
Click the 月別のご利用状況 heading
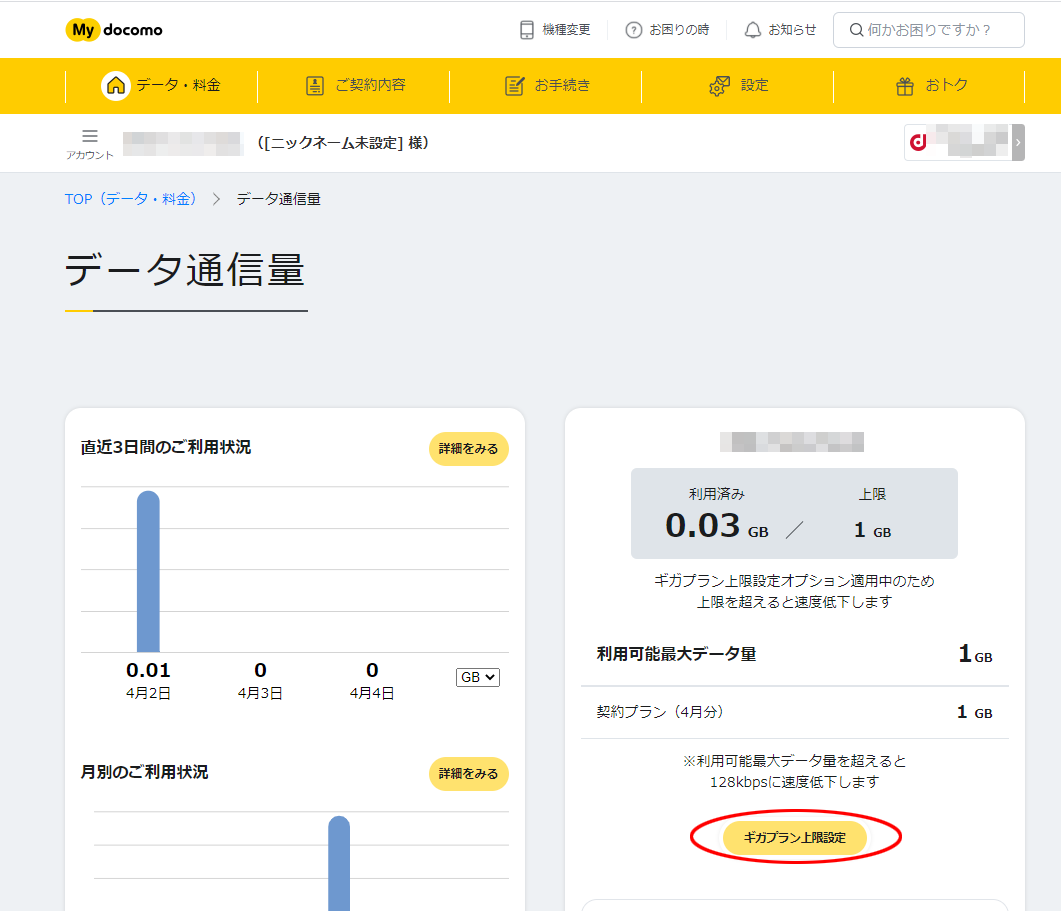pyautogui.click(x=144, y=772)
